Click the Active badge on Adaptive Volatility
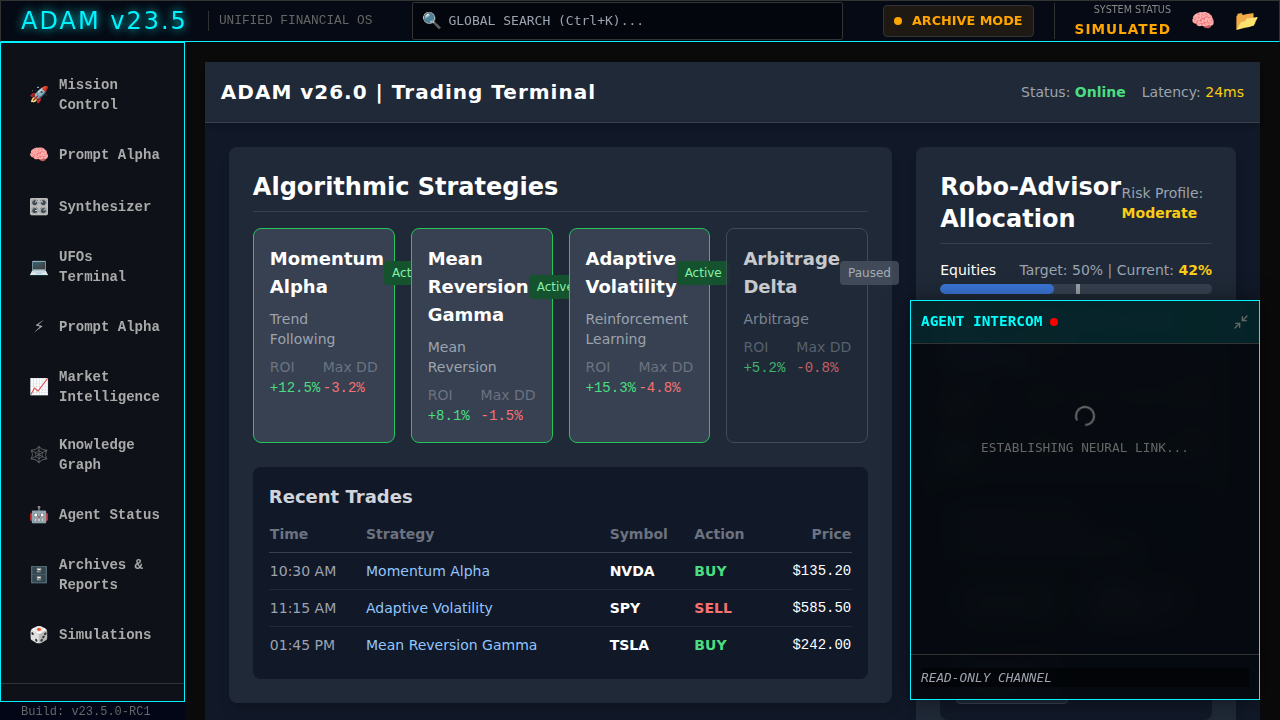The width and height of the screenshot is (1280, 720). click(703, 273)
